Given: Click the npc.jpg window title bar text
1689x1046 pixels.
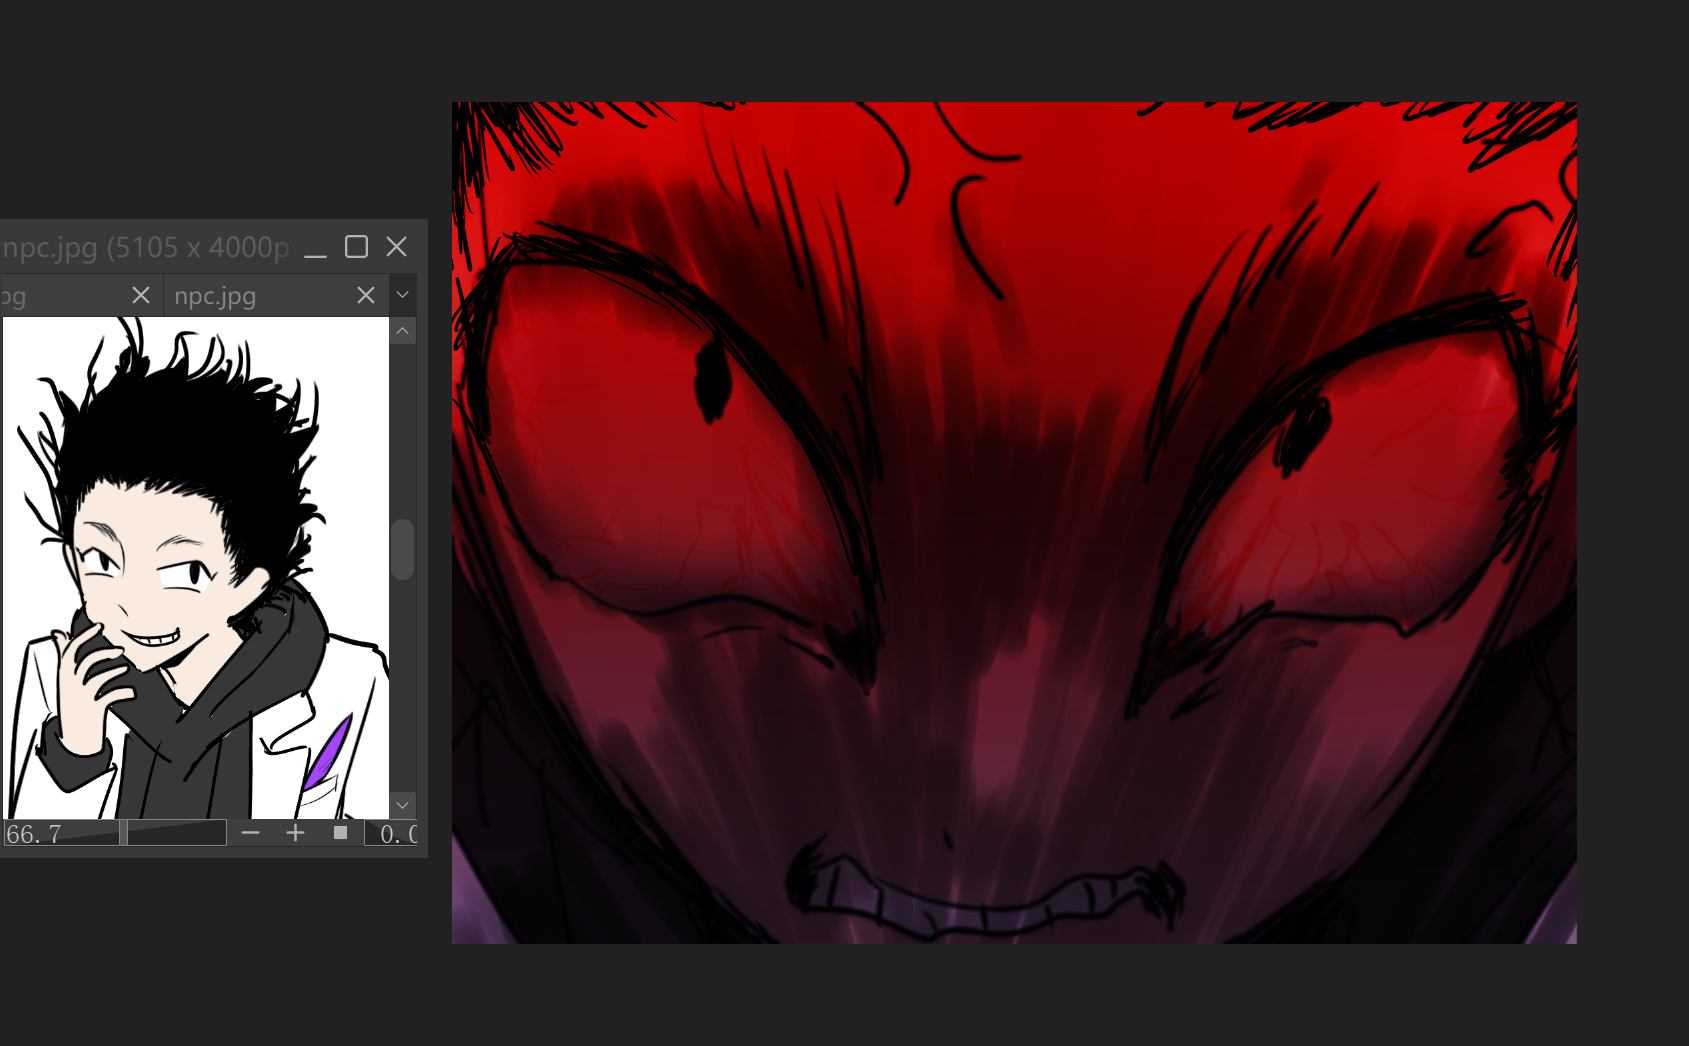Looking at the screenshot, I should (x=146, y=247).
